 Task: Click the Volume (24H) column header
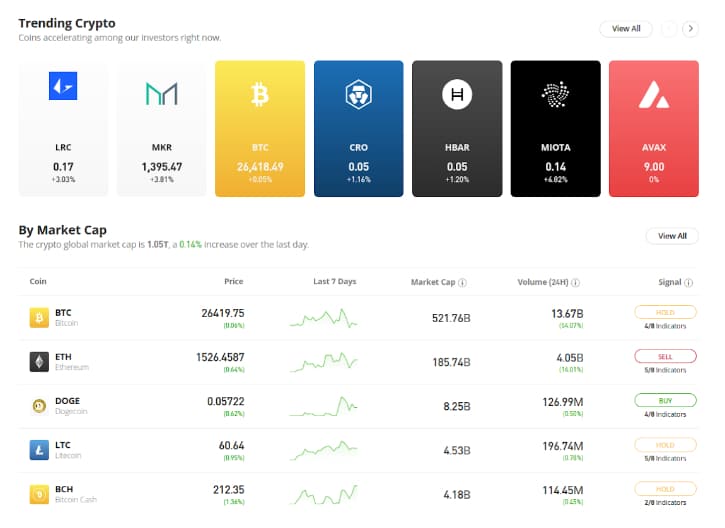pos(543,282)
